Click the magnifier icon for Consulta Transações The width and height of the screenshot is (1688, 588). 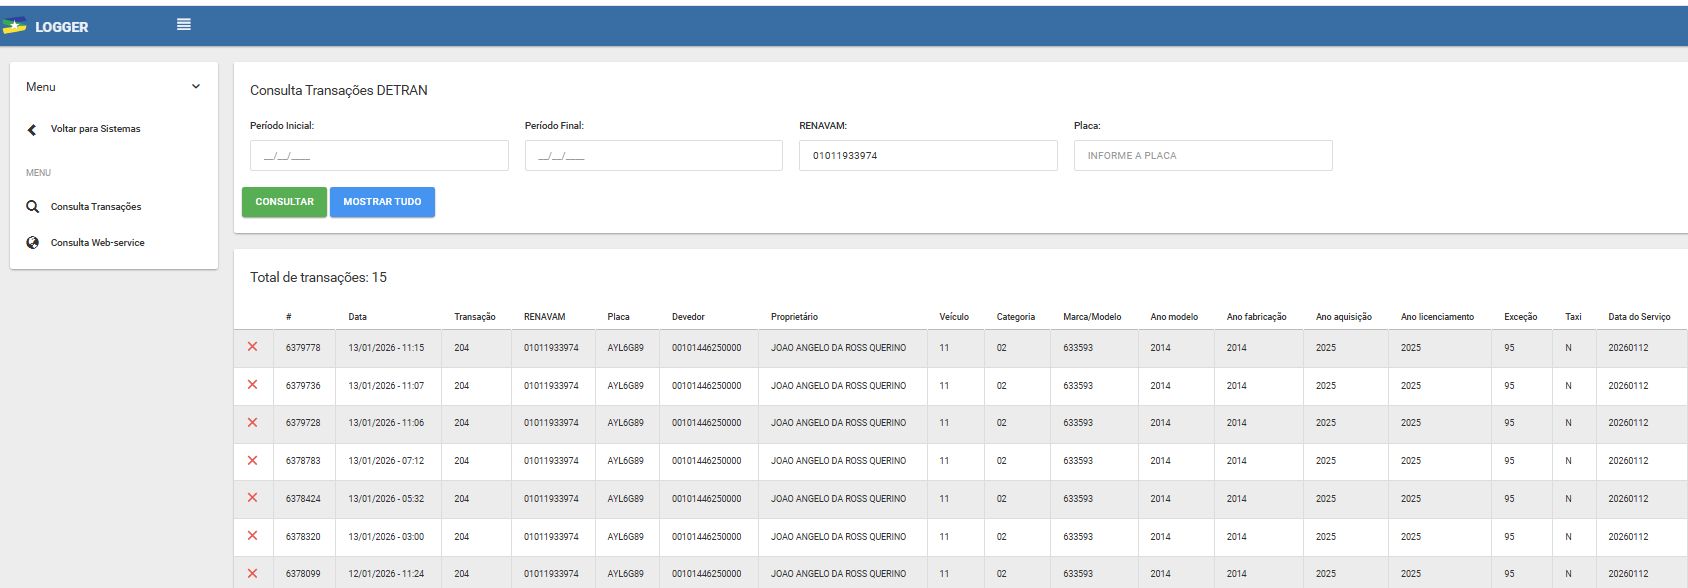coord(33,207)
